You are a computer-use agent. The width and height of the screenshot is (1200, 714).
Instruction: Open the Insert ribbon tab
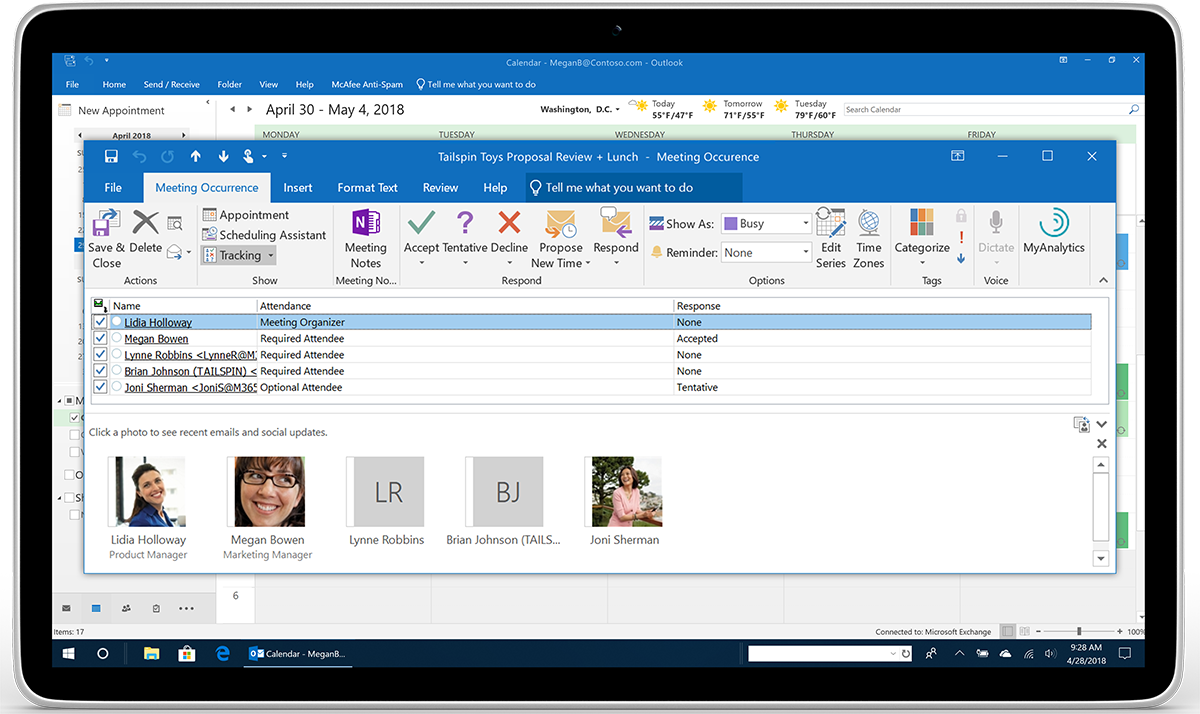(298, 187)
